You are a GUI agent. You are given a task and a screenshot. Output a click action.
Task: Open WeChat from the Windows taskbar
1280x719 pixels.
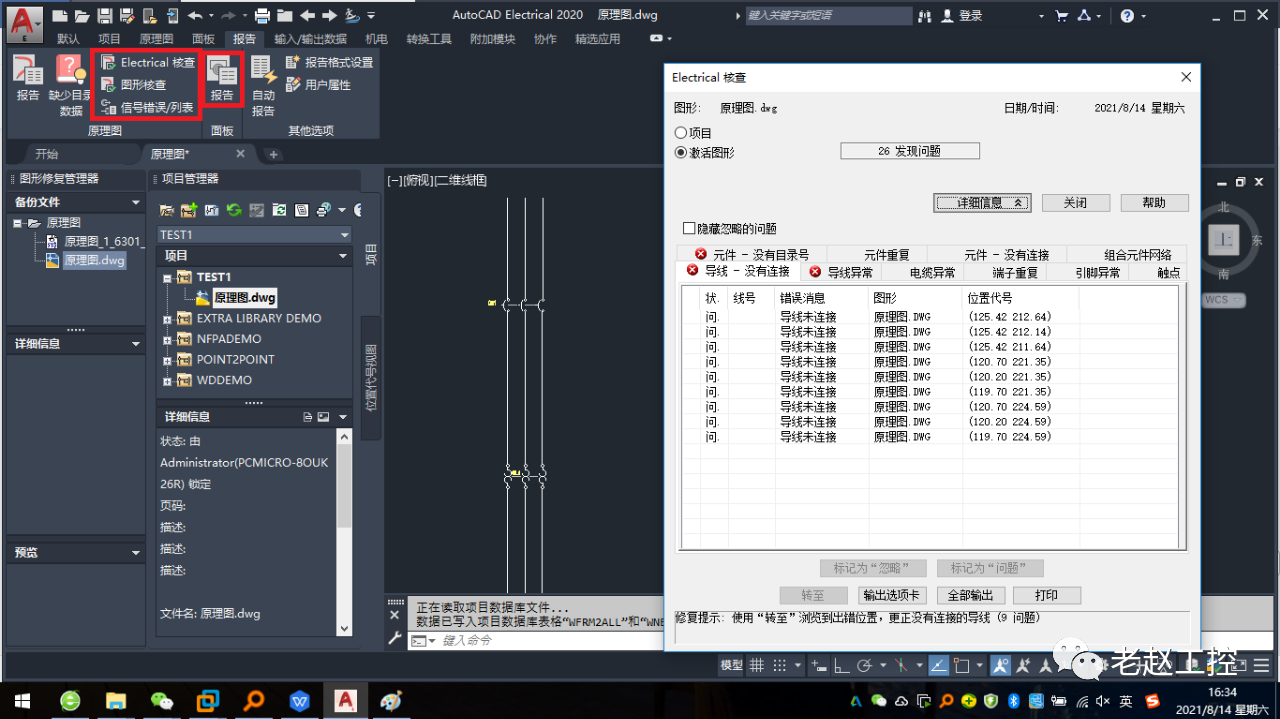pos(161,700)
